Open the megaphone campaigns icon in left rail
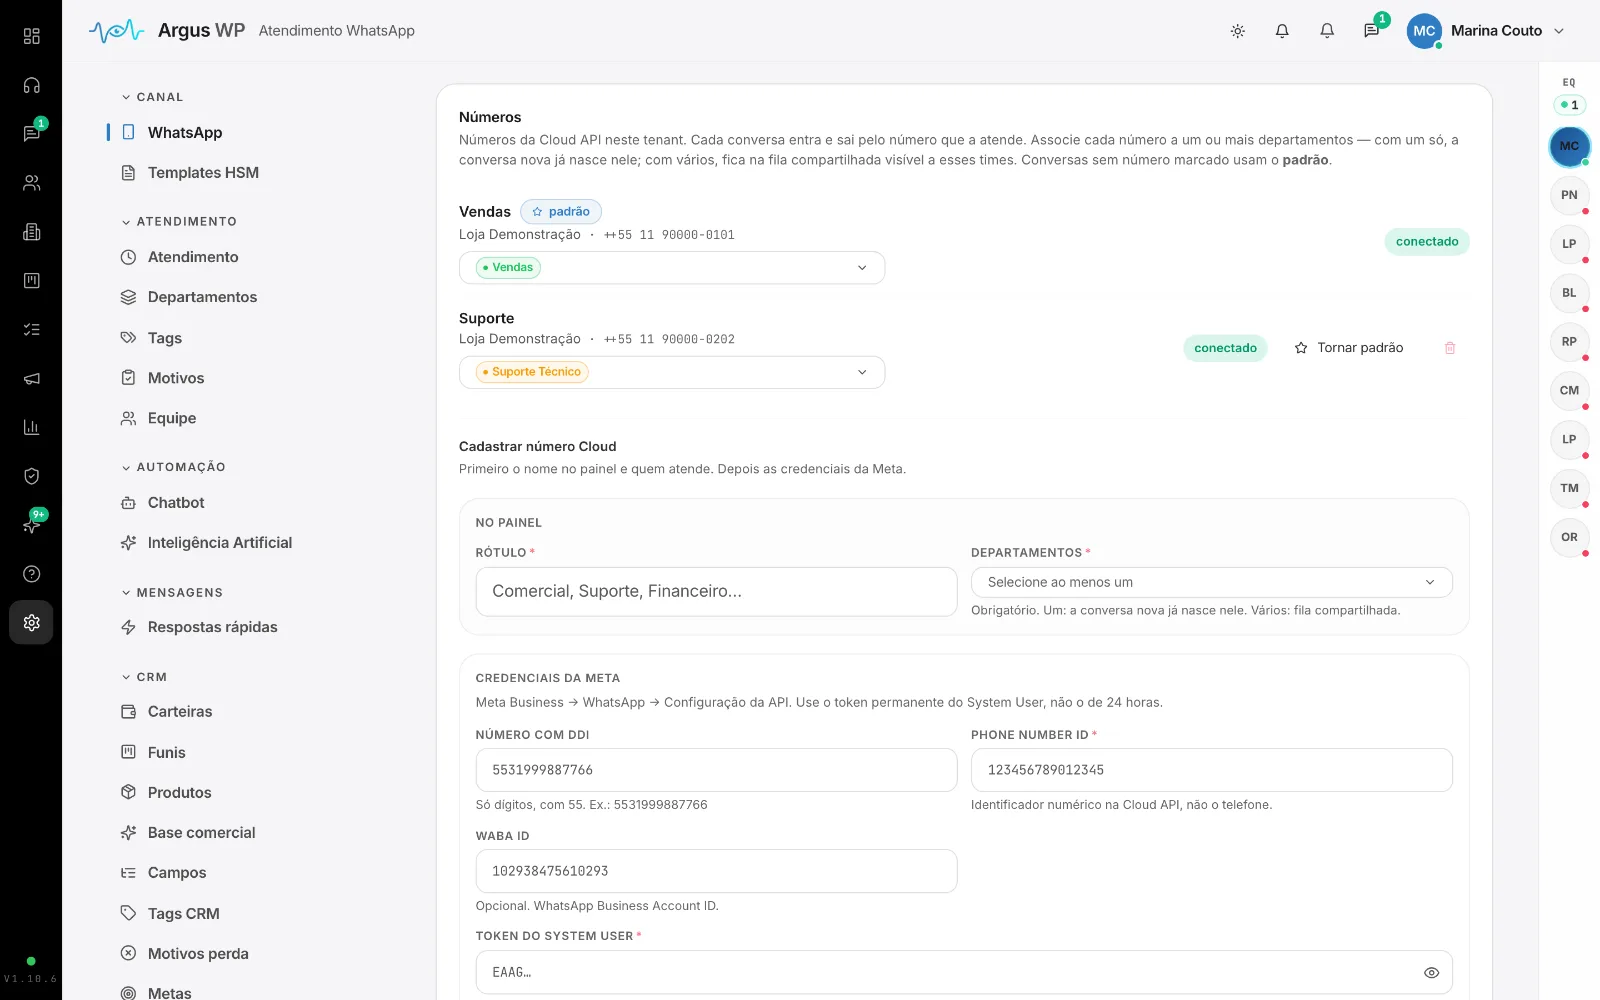This screenshot has width=1600, height=1000. click(31, 379)
